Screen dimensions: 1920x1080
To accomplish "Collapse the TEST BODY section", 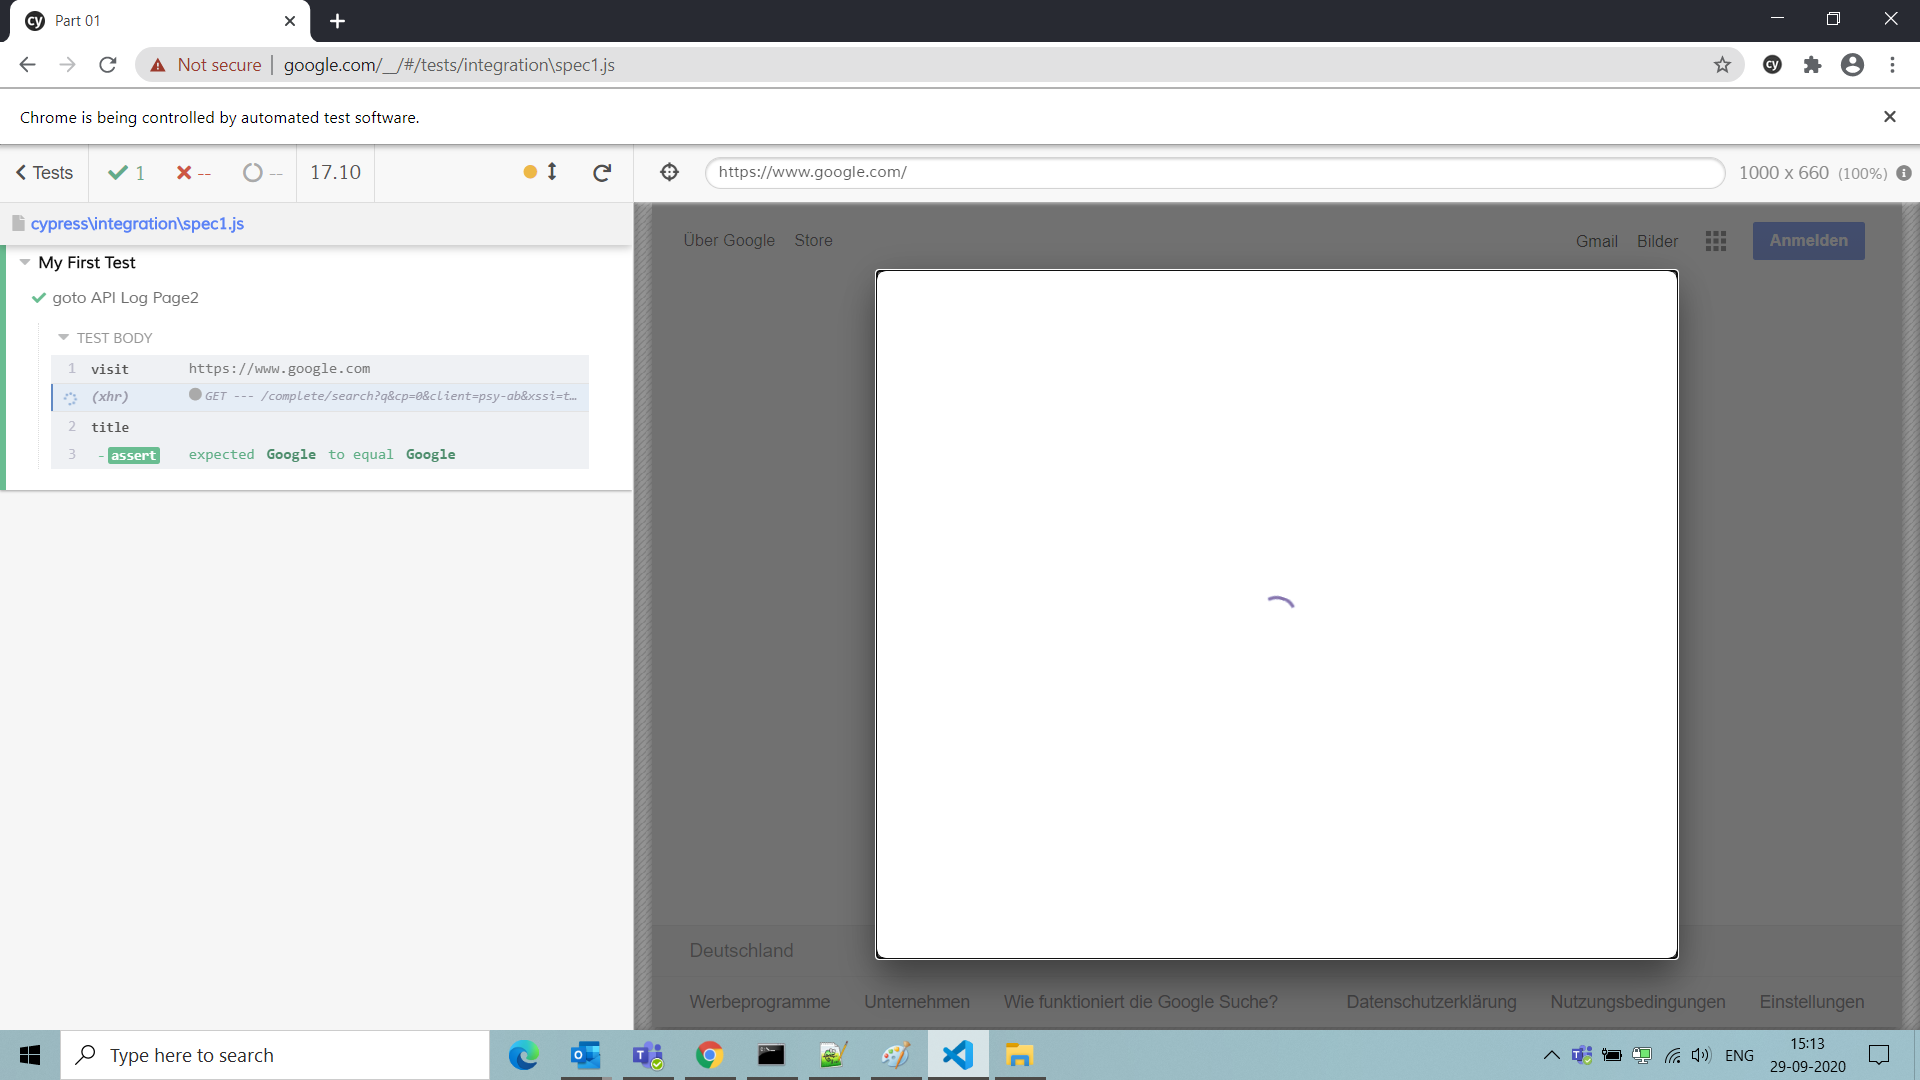I will 64,338.
